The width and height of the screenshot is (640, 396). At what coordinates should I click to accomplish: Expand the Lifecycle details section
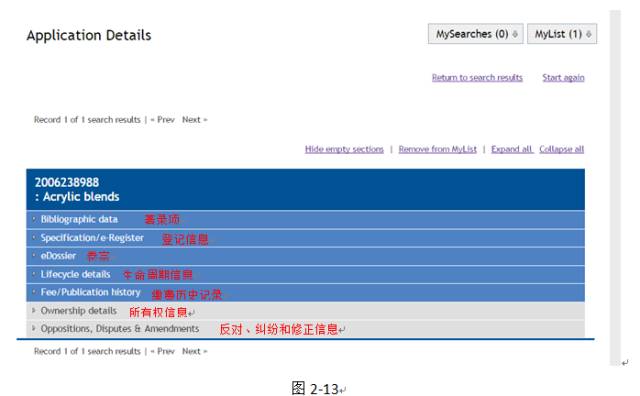305,274
